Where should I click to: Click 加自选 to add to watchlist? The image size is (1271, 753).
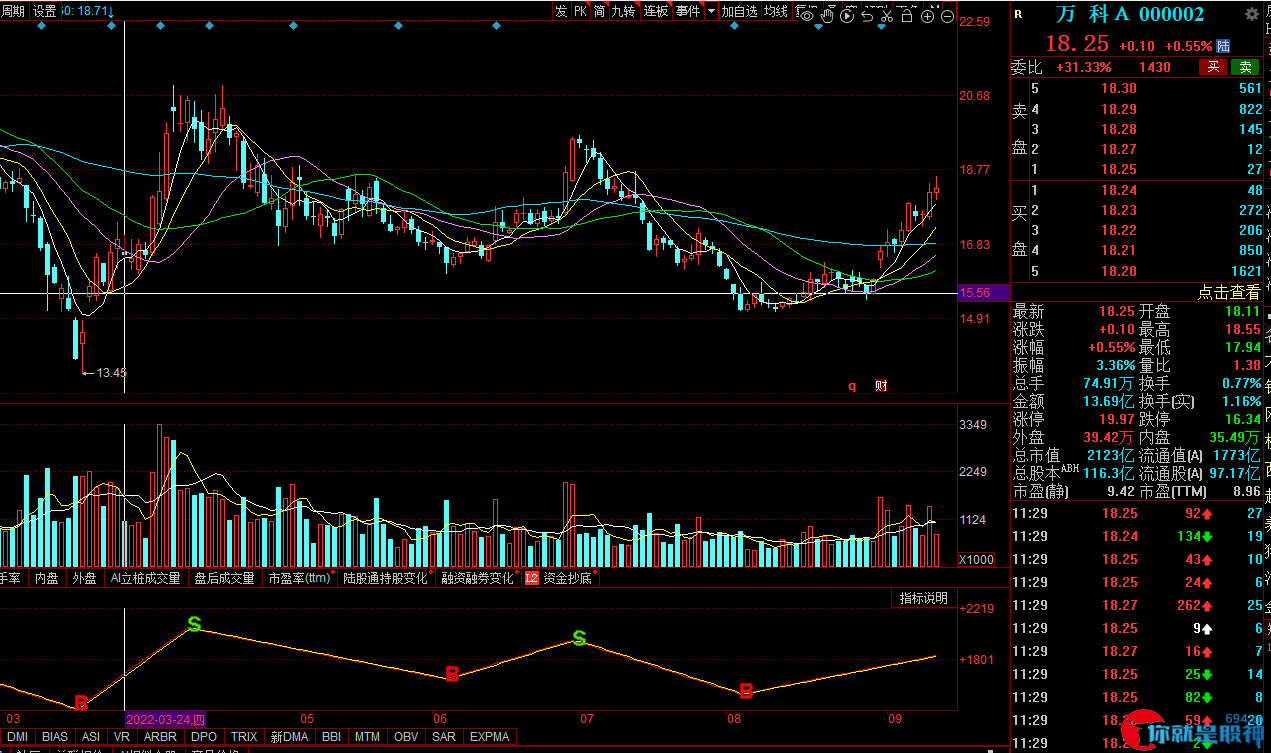(739, 11)
